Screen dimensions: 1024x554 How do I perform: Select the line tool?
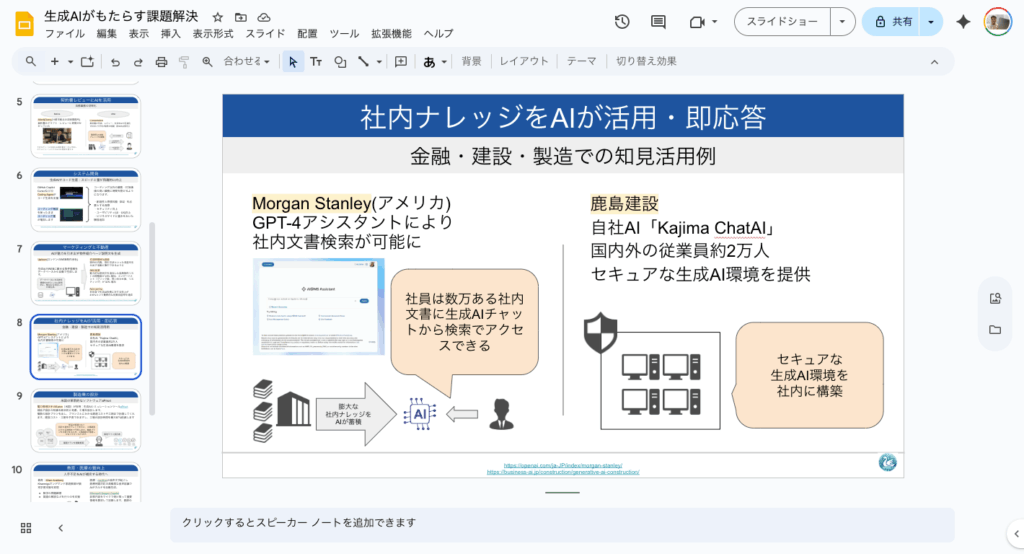tap(363, 62)
